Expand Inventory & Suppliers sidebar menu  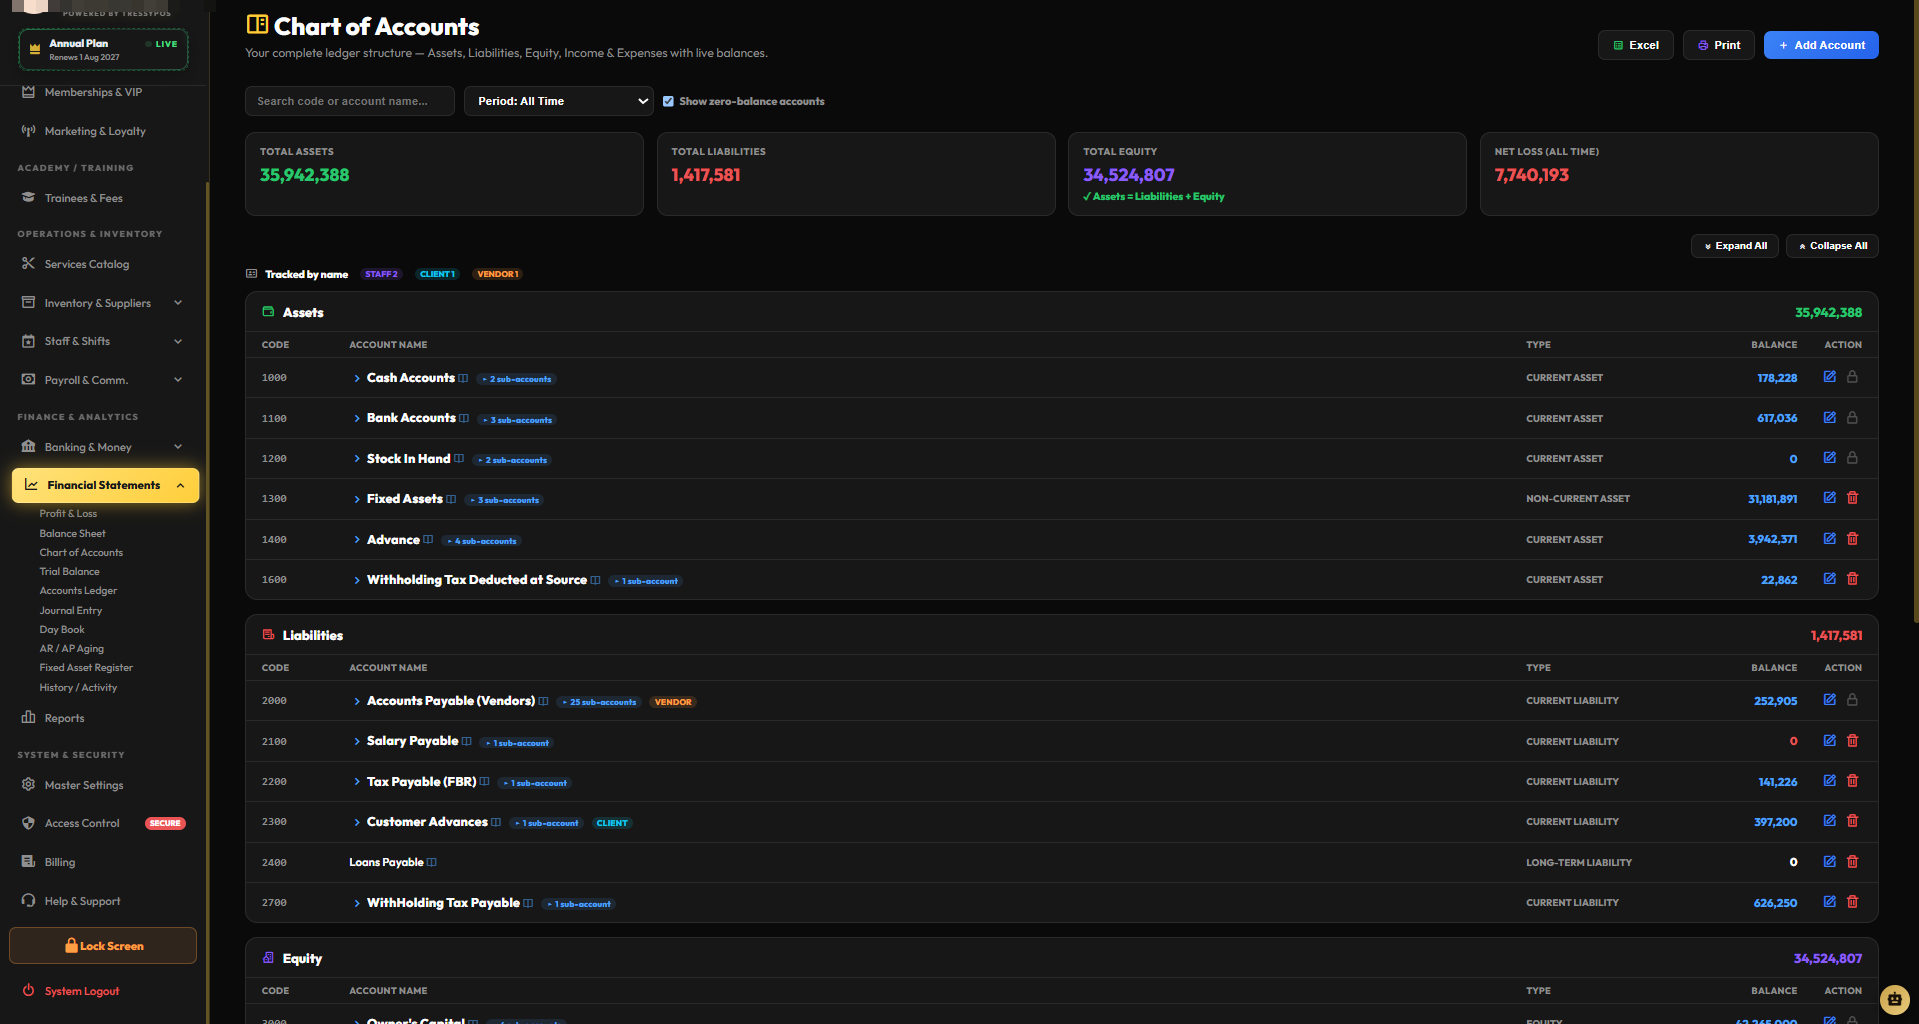click(103, 303)
